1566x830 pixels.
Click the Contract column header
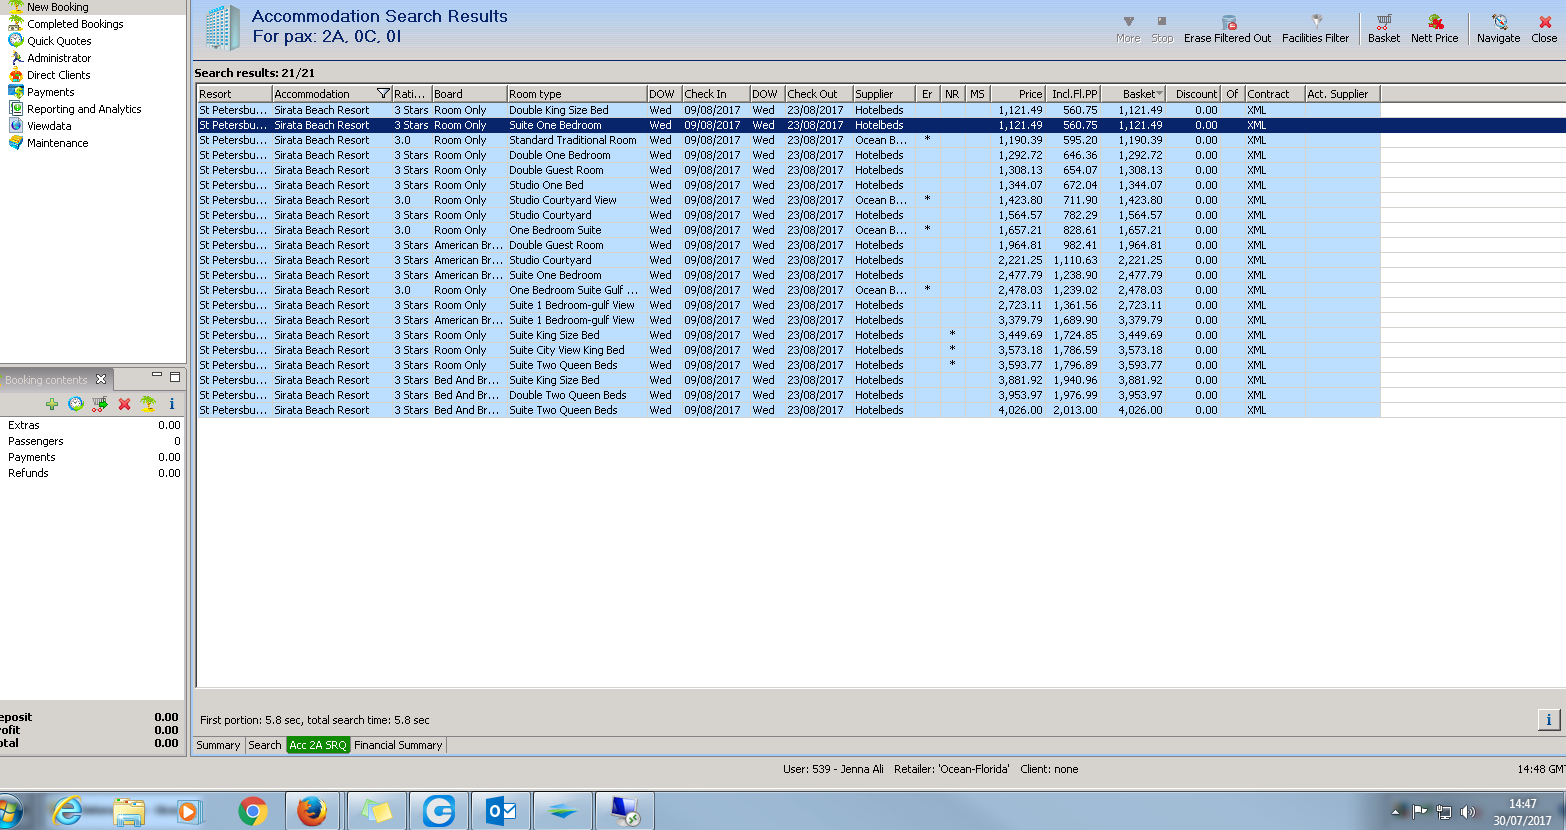(x=1275, y=94)
